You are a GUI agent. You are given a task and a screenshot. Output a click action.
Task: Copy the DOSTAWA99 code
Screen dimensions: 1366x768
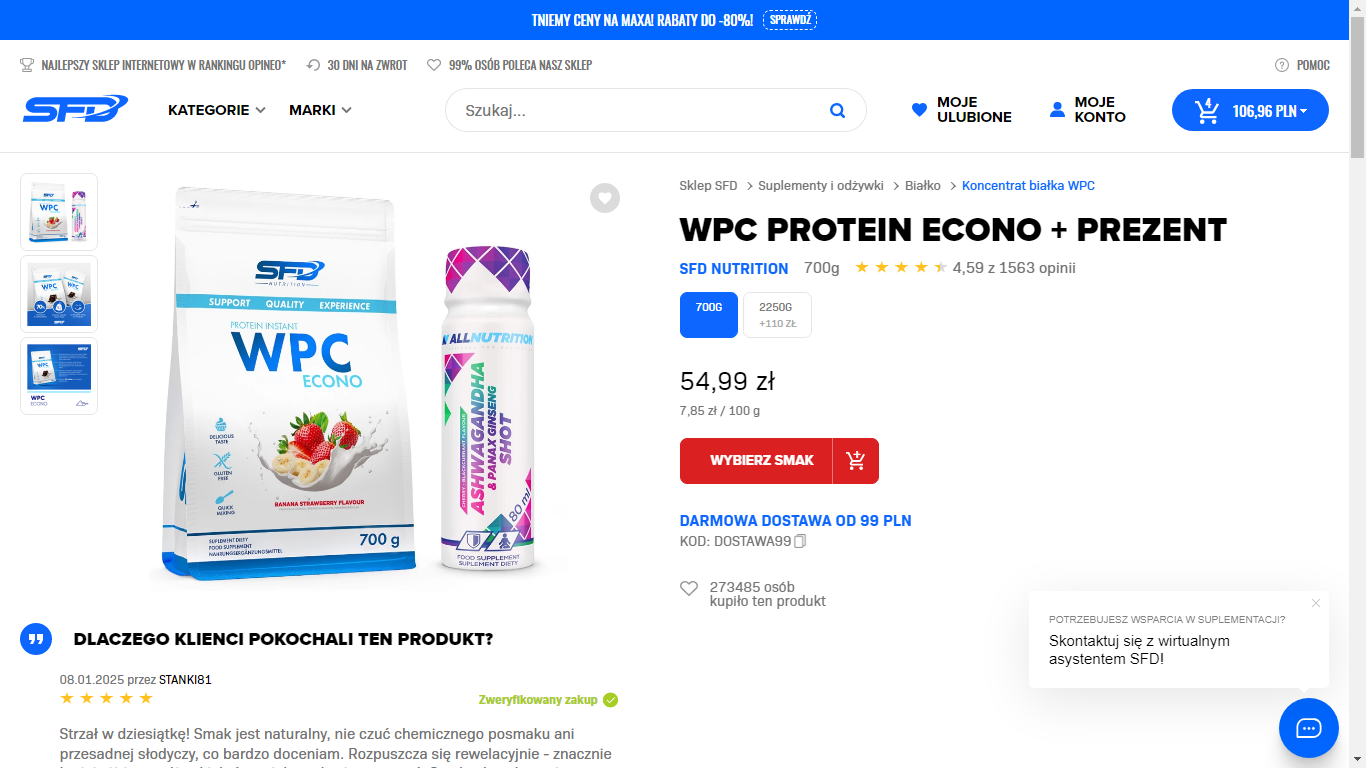coord(800,541)
